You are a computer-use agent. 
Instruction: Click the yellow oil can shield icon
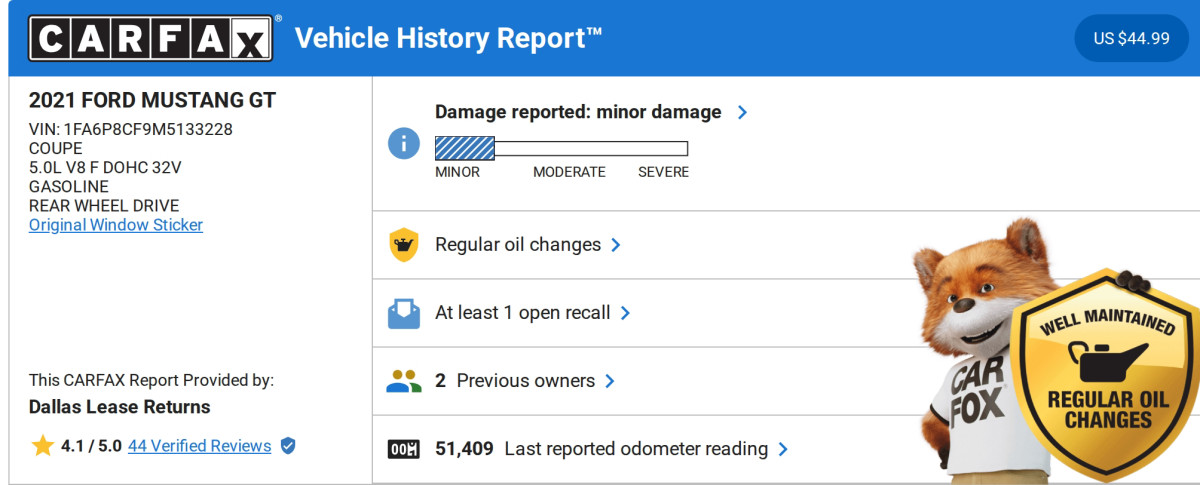pos(403,245)
